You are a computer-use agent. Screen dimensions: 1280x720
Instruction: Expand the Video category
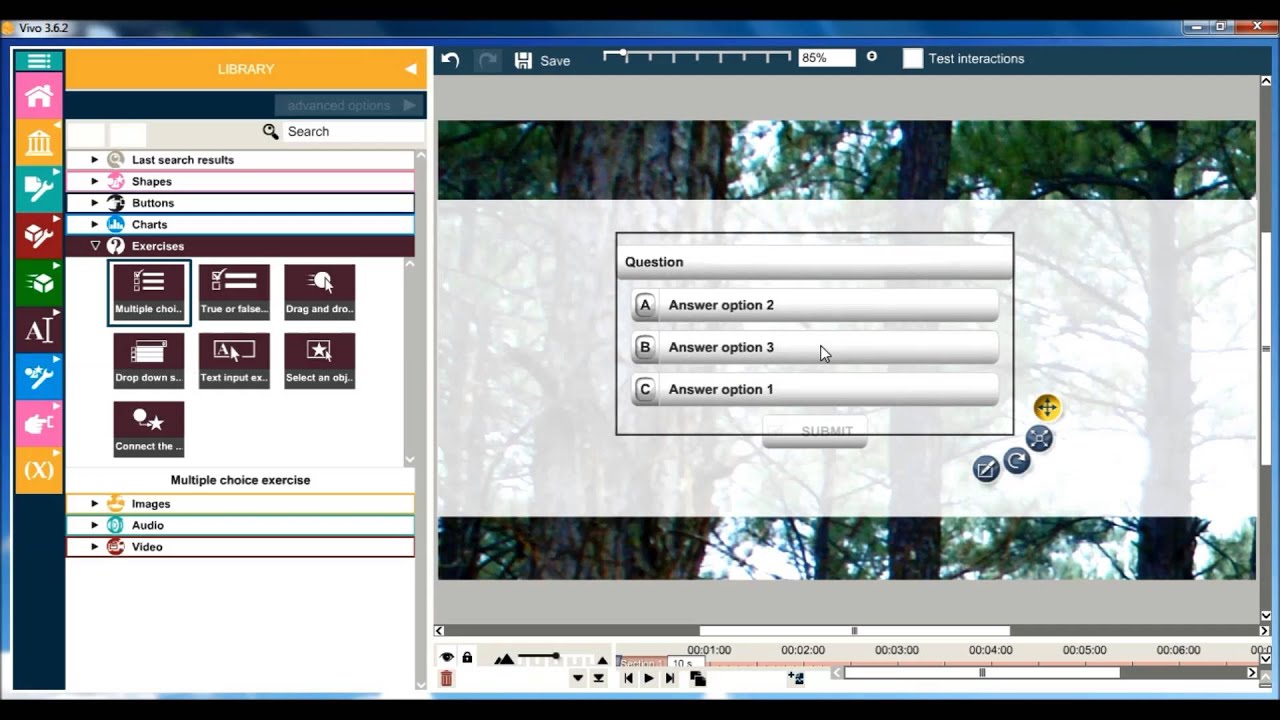[x=95, y=547]
